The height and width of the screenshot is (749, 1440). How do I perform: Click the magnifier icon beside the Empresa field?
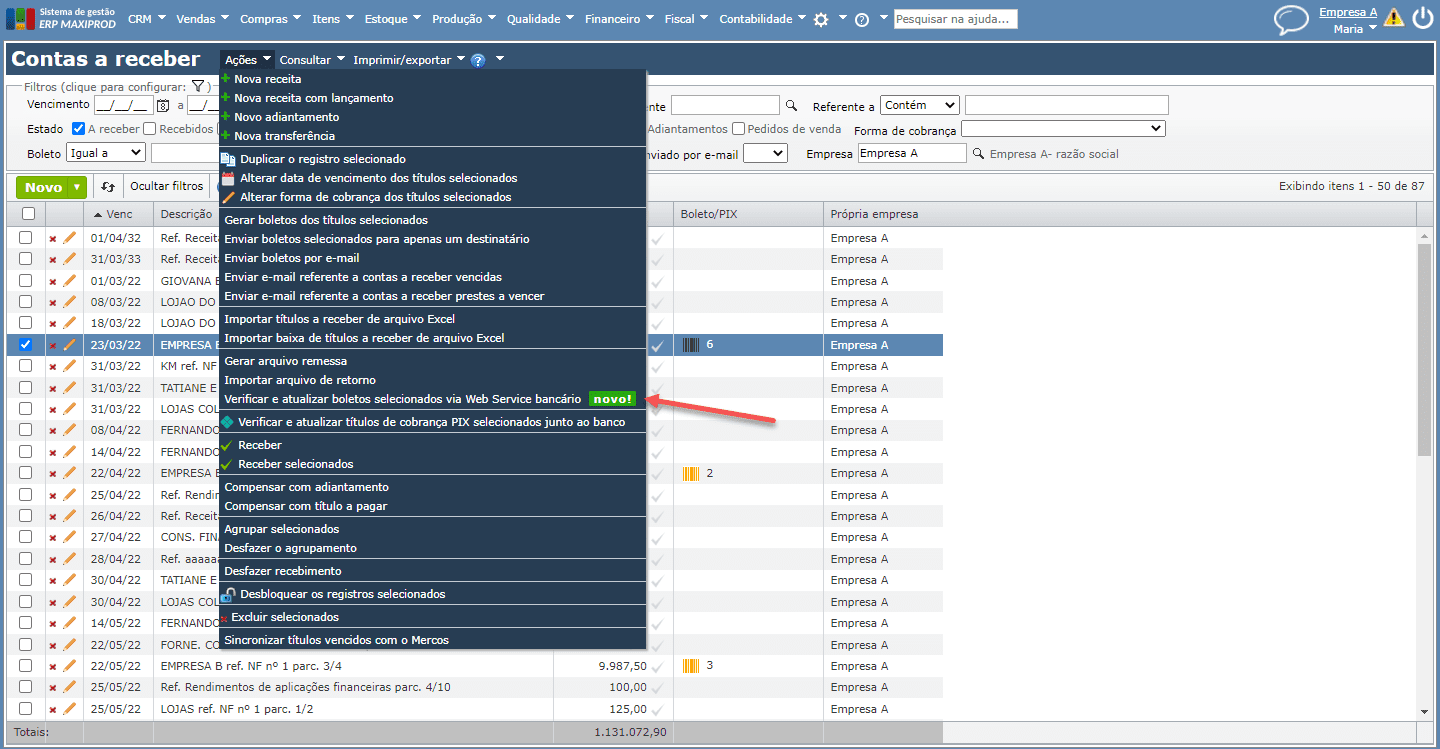[978, 154]
